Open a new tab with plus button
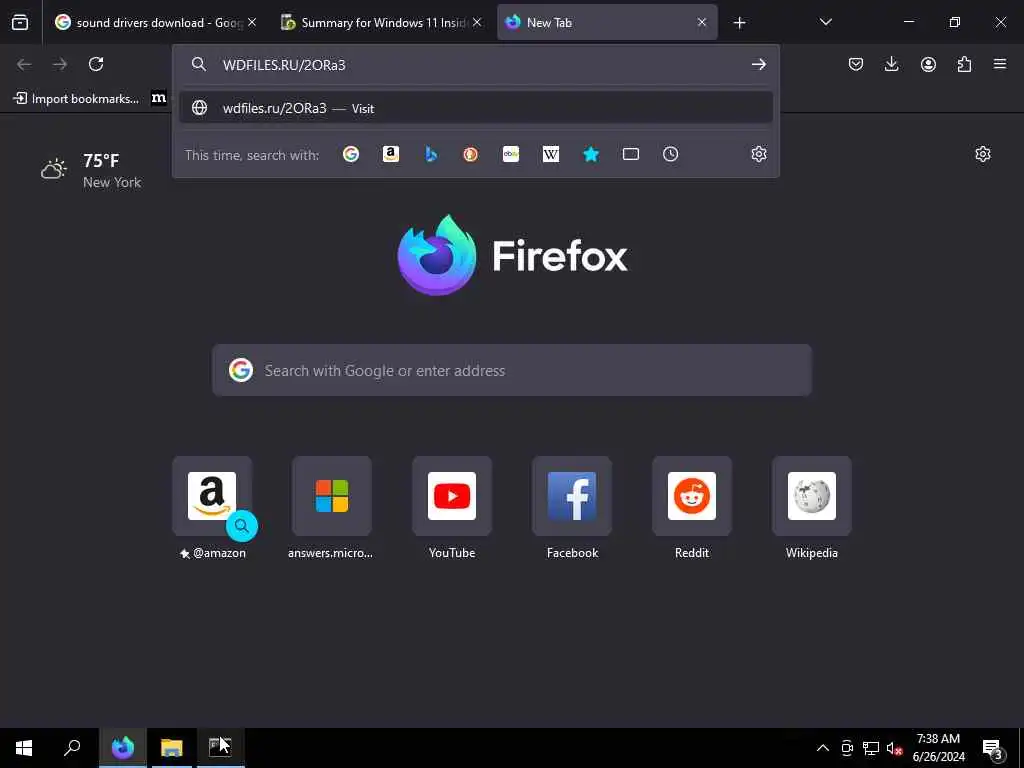 [739, 23]
